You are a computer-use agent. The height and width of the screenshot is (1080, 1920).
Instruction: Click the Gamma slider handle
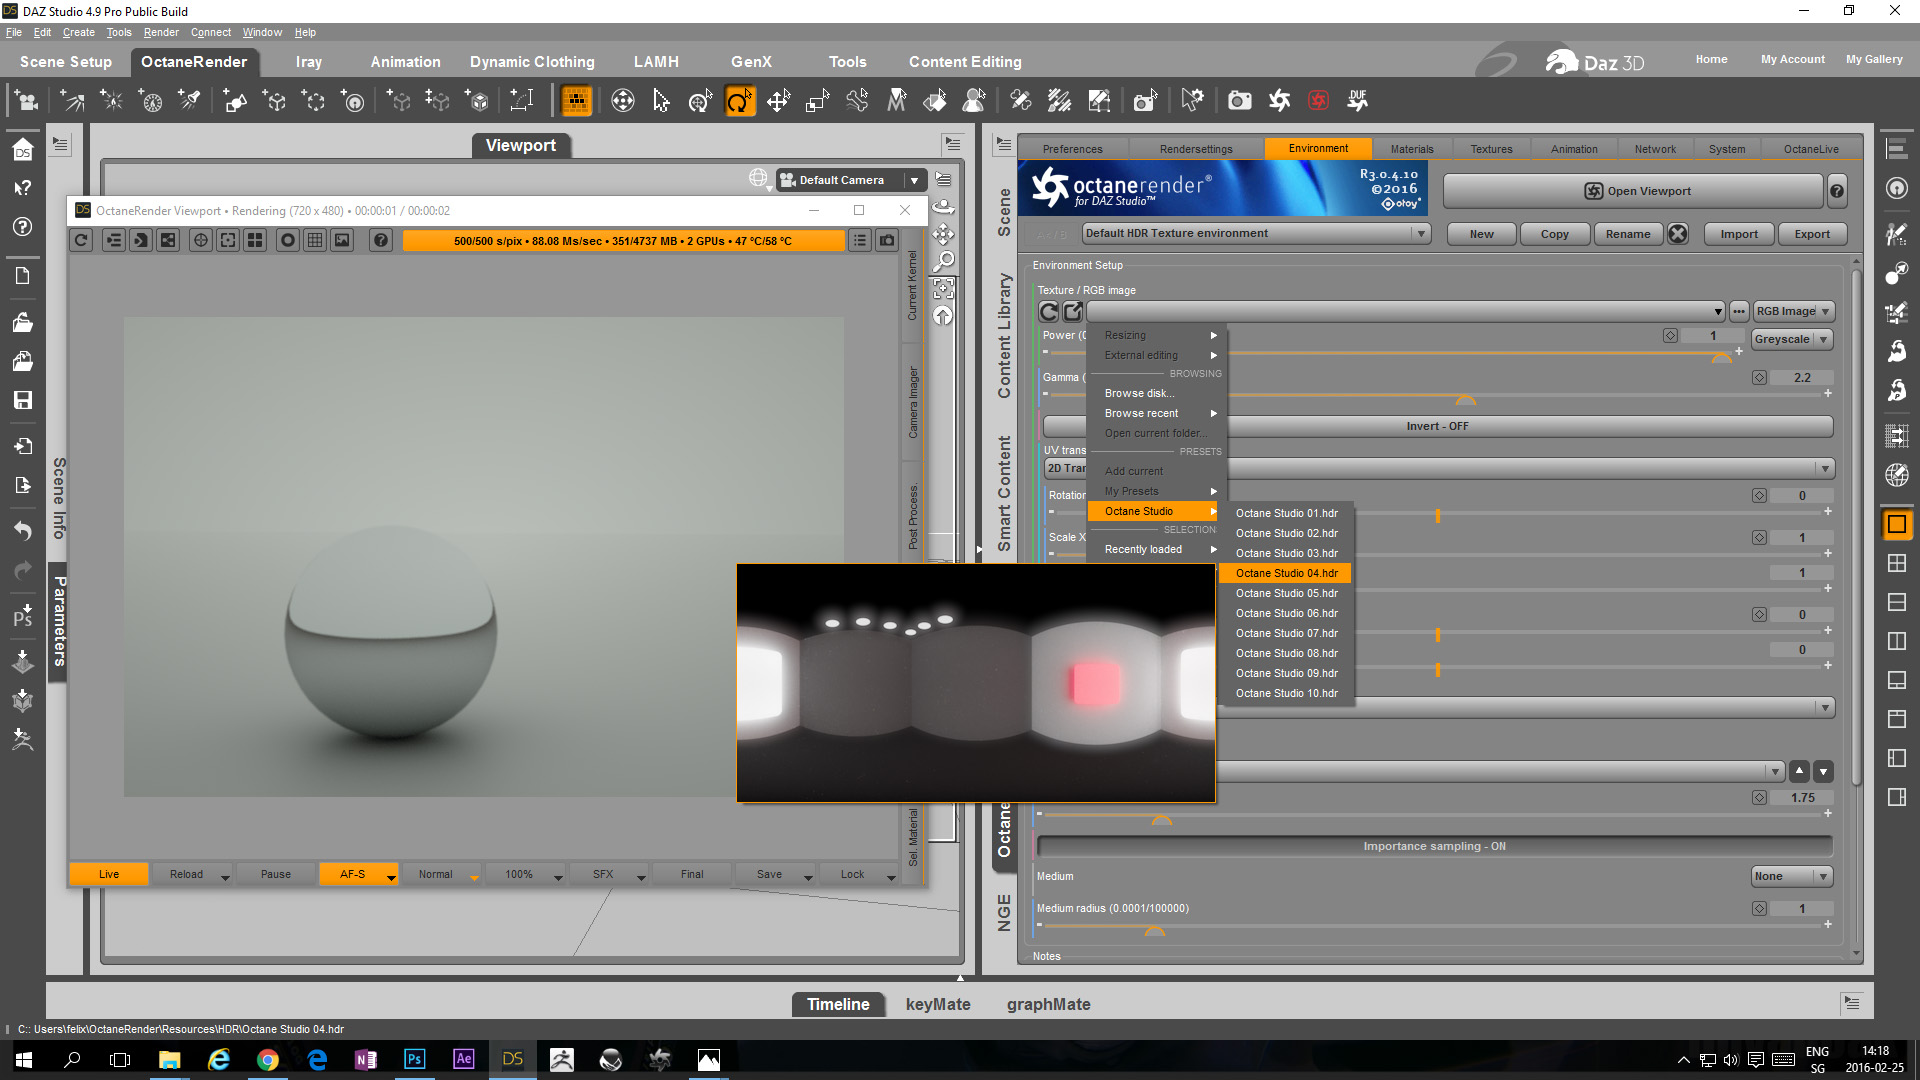(x=1465, y=399)
